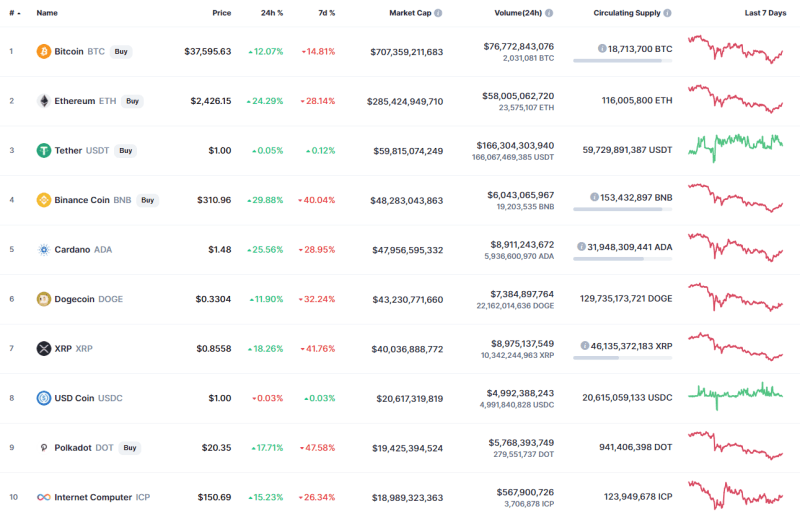Click the Internet Computer infinity logo
This screenshot has width=800, height=517.
click(x=44, y=497)
